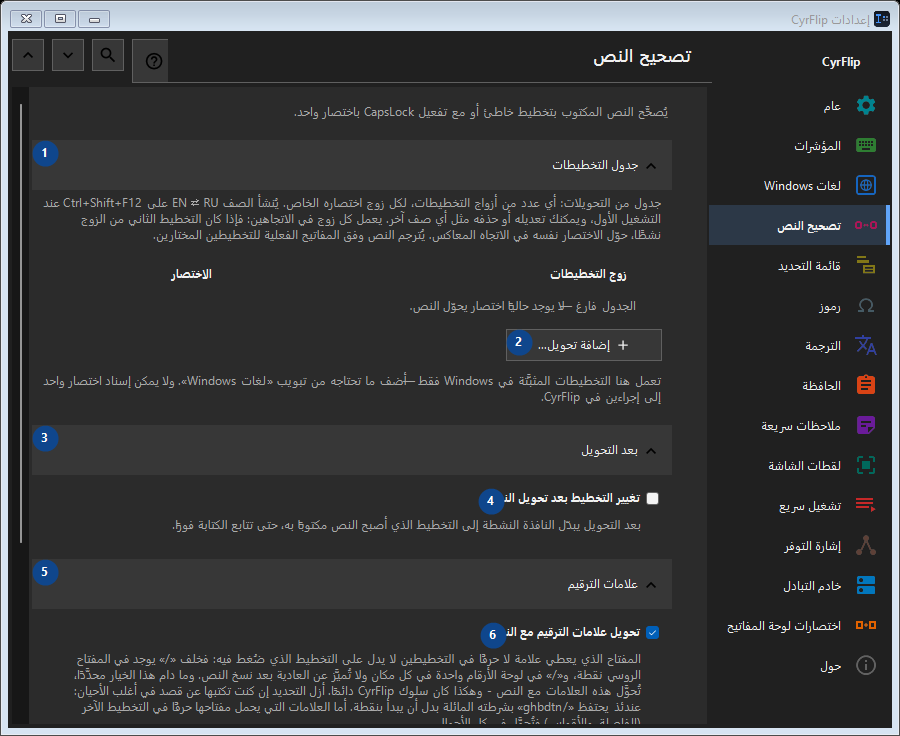Open the الترجمة tab

coord(800,345)
